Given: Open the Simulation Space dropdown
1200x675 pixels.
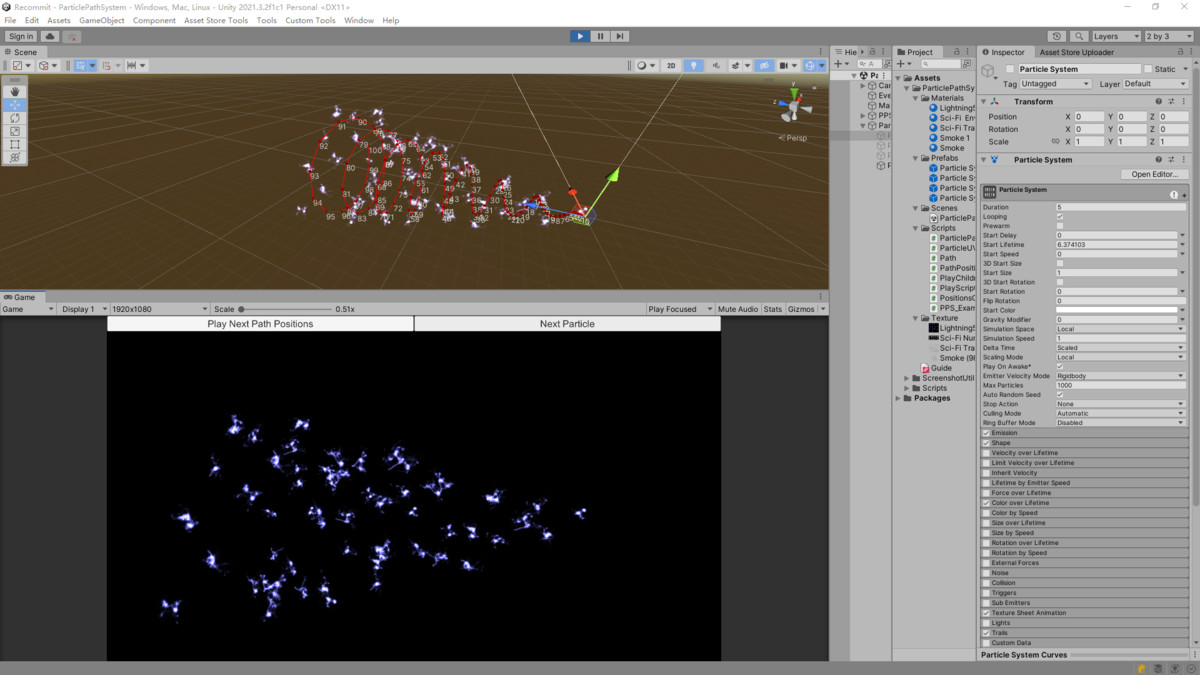Looking at the screenshot, I should tap(1120, 329).
